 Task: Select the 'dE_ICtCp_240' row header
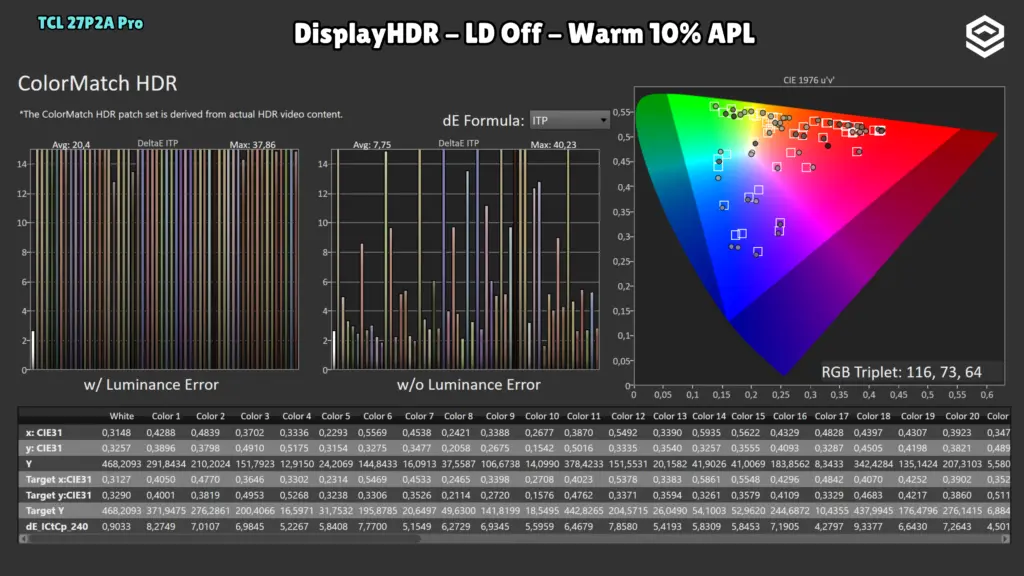(57, 526)
